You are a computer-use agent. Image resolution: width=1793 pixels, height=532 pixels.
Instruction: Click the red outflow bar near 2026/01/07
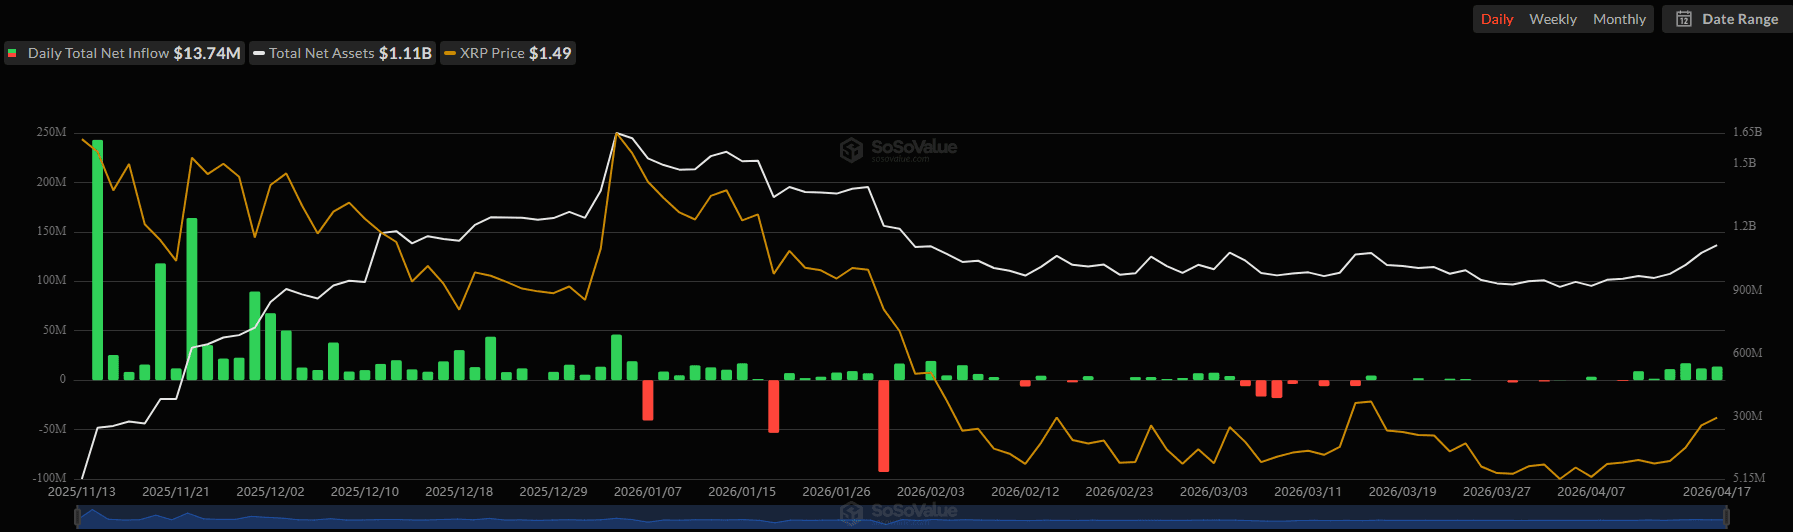tap(648, 400)
